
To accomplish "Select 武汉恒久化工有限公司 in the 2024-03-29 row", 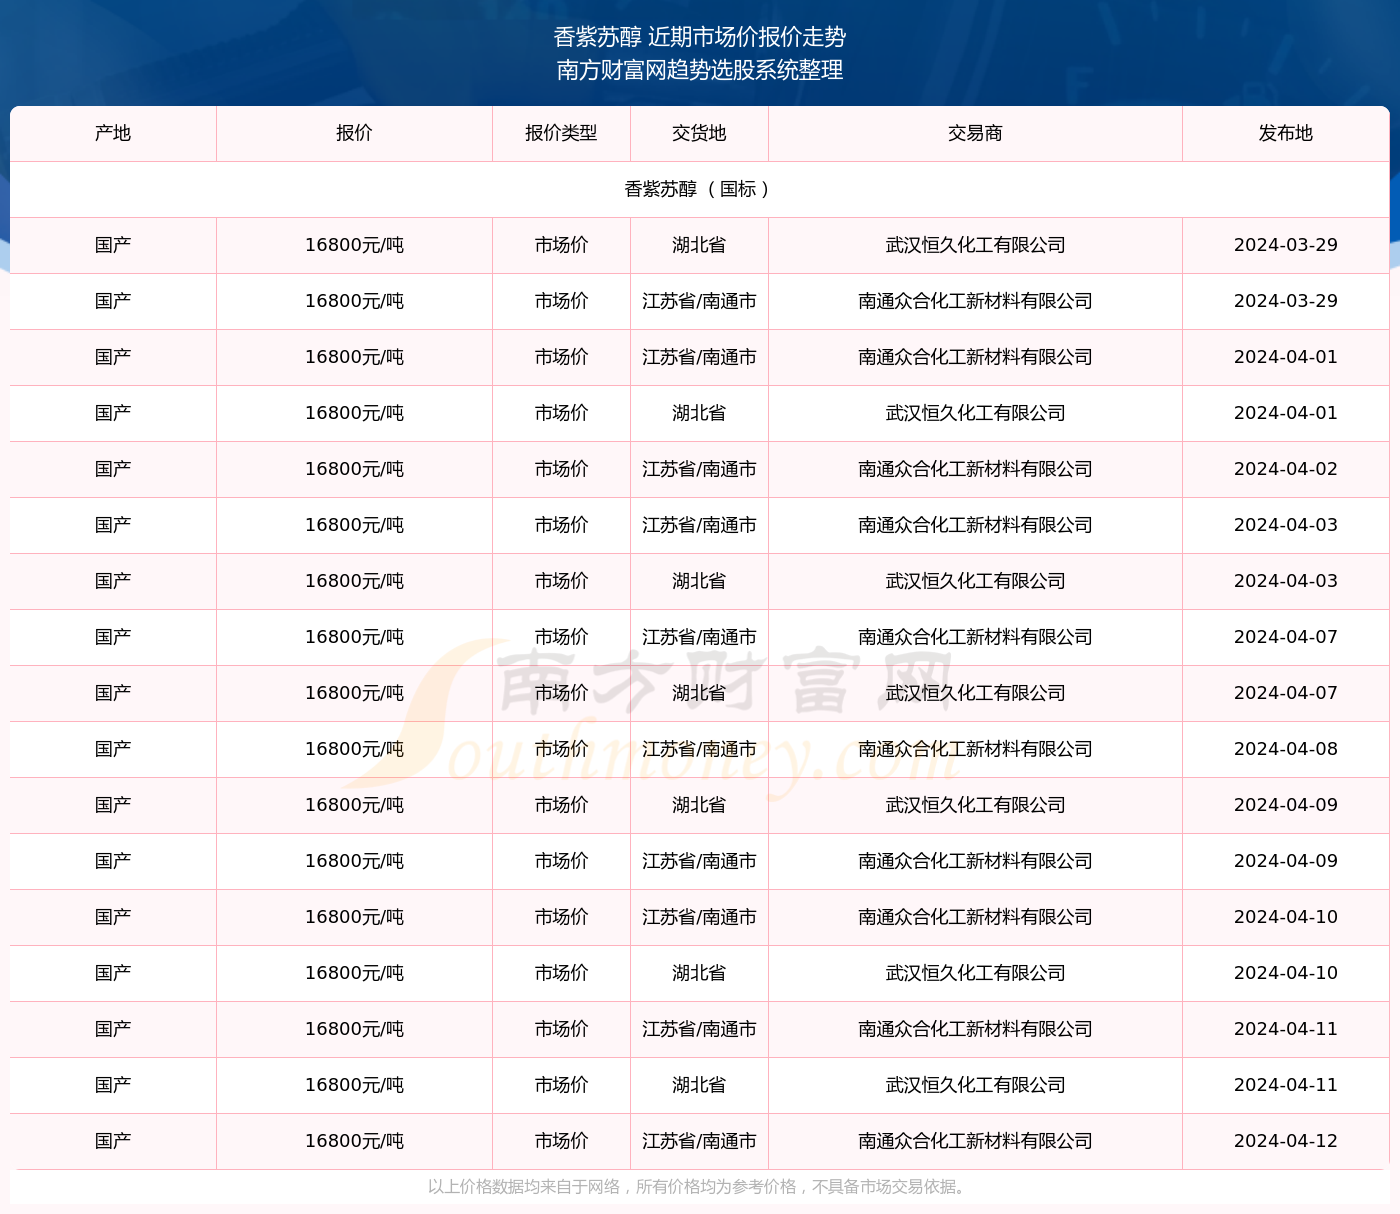I will 975,245.
